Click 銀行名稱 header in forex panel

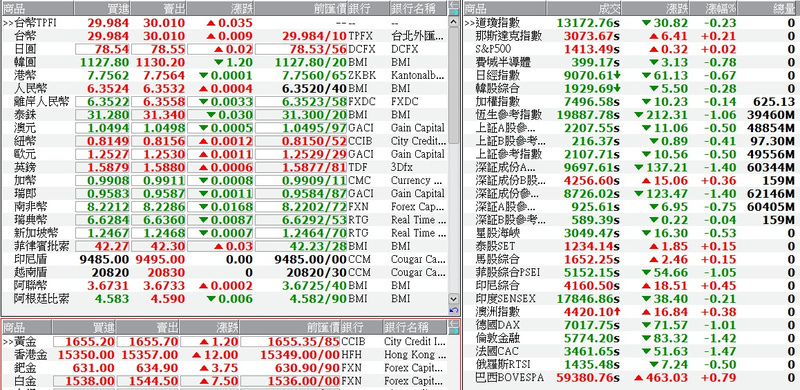point(418,8)
